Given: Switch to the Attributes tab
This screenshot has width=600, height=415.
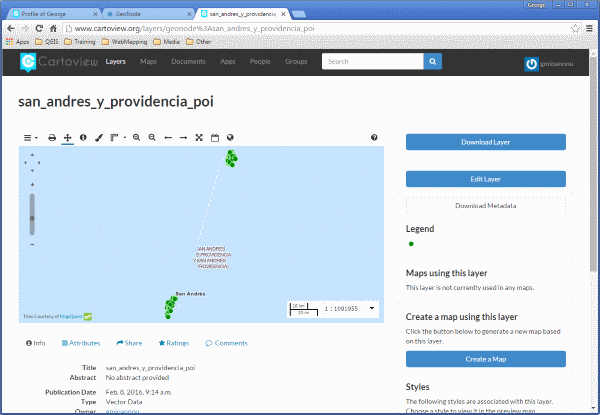Looking at the screenshot, I should click(81, 343).
